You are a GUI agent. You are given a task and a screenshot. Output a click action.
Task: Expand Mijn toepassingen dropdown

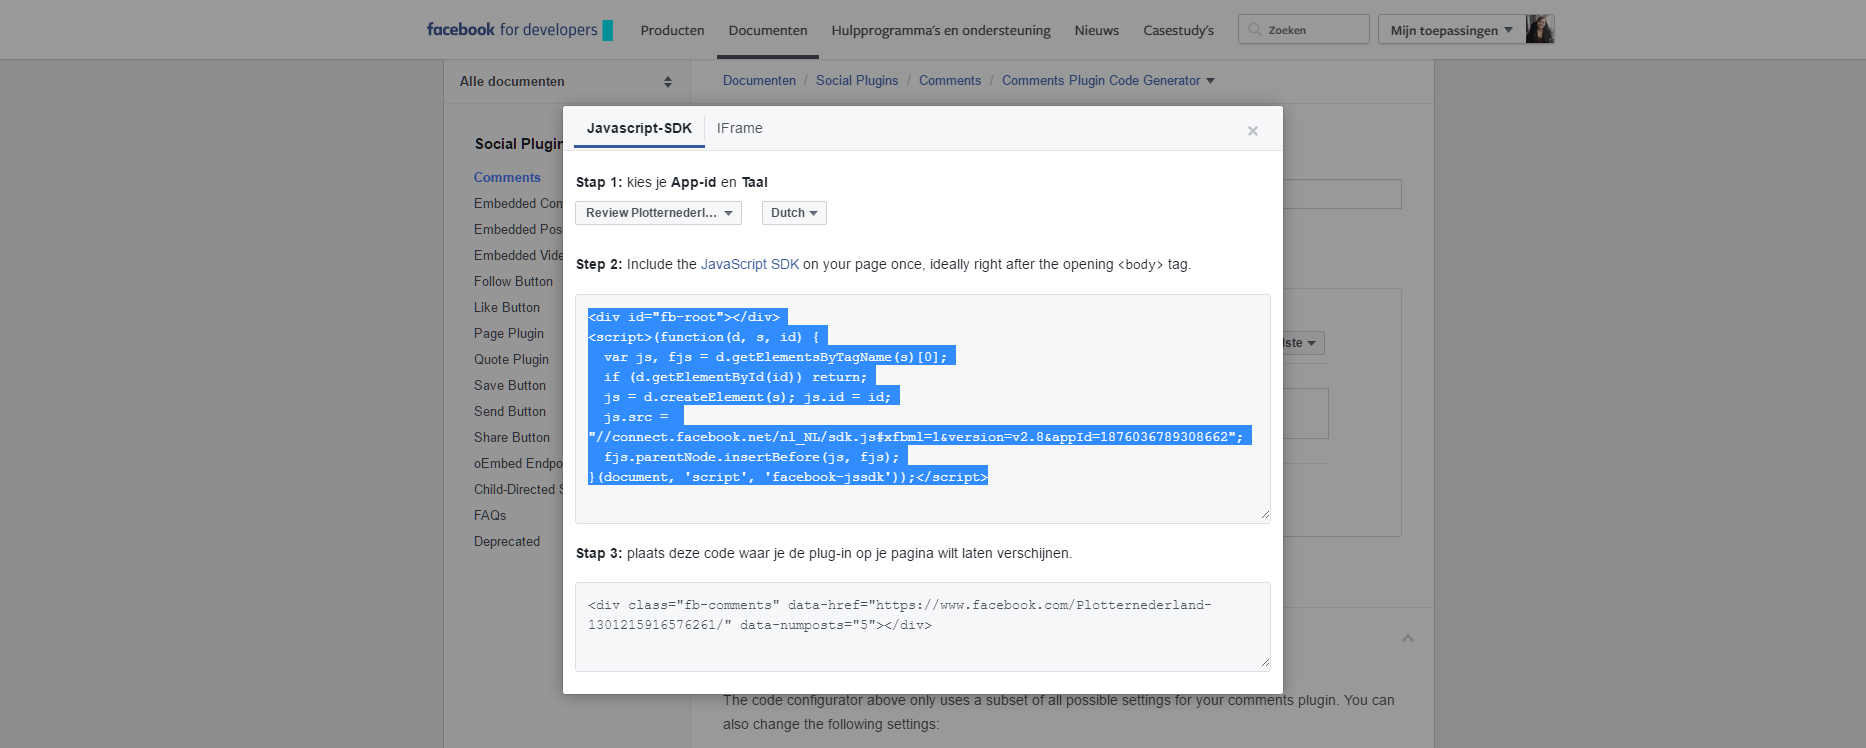click(1451, 30)
